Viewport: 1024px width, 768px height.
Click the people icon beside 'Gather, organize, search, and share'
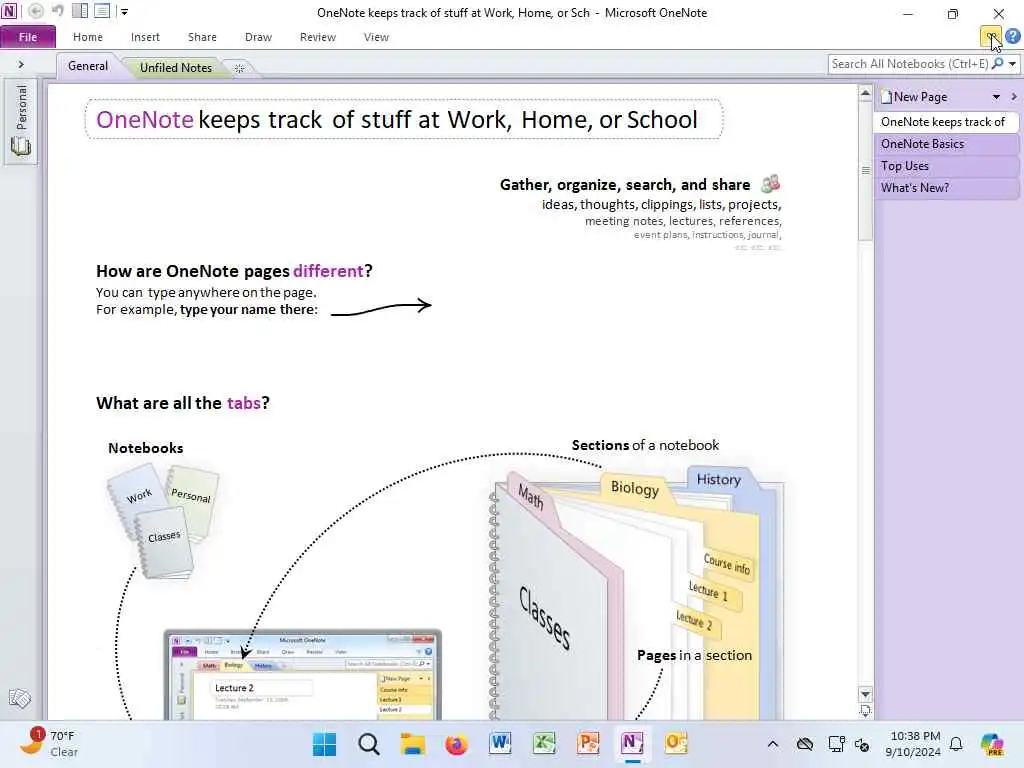point(771,184)
